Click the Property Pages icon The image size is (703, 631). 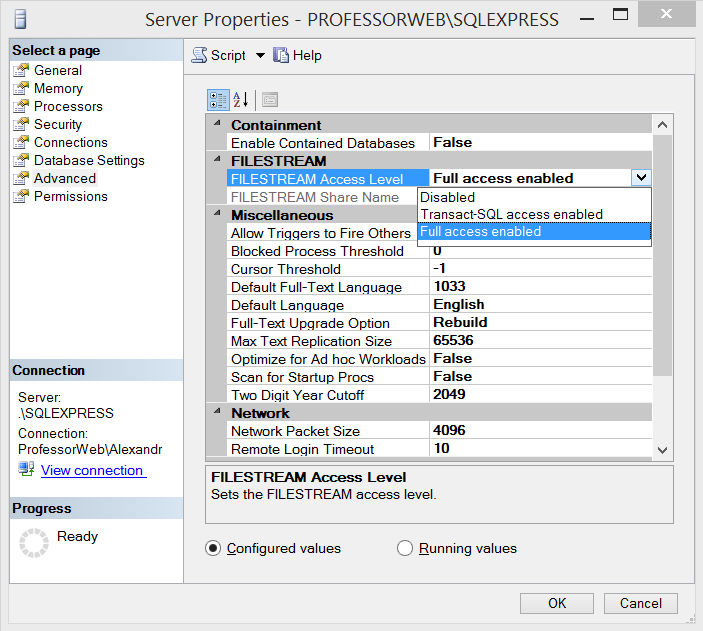click(270, 100)
